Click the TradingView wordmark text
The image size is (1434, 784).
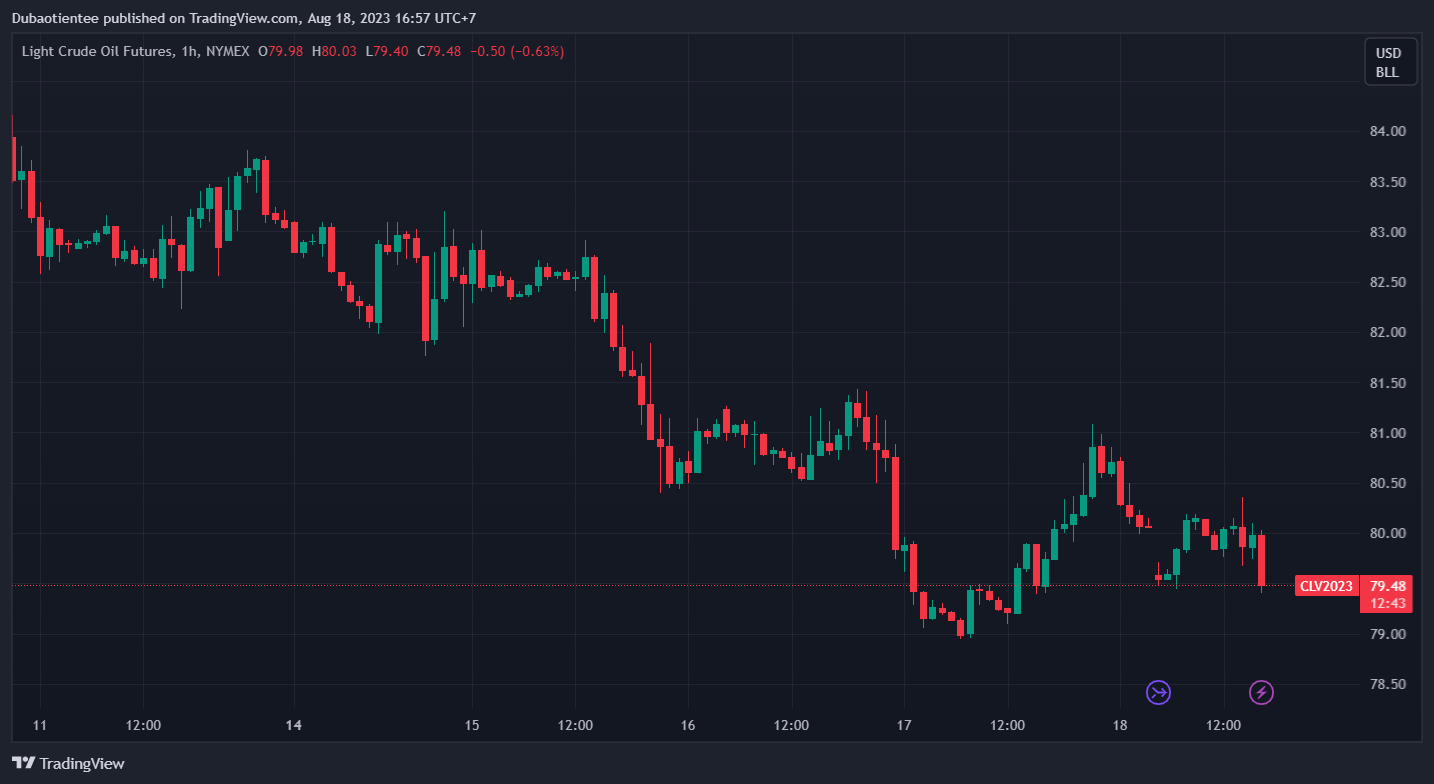click(82, 764)
